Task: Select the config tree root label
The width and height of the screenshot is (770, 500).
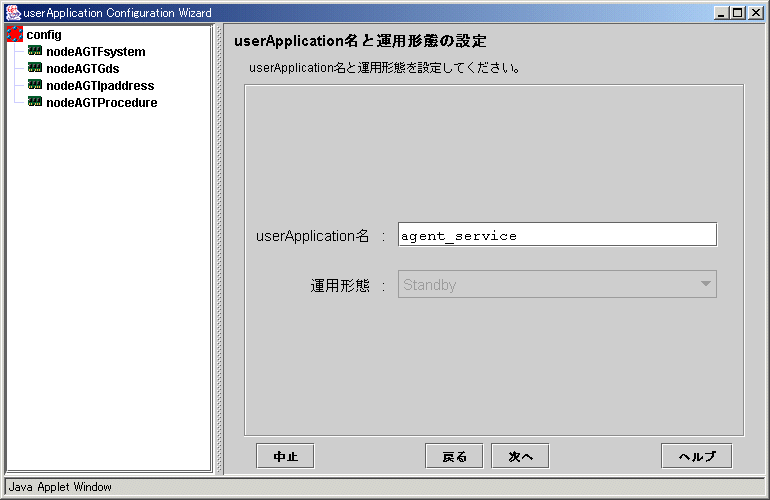Action: point(44,35)
